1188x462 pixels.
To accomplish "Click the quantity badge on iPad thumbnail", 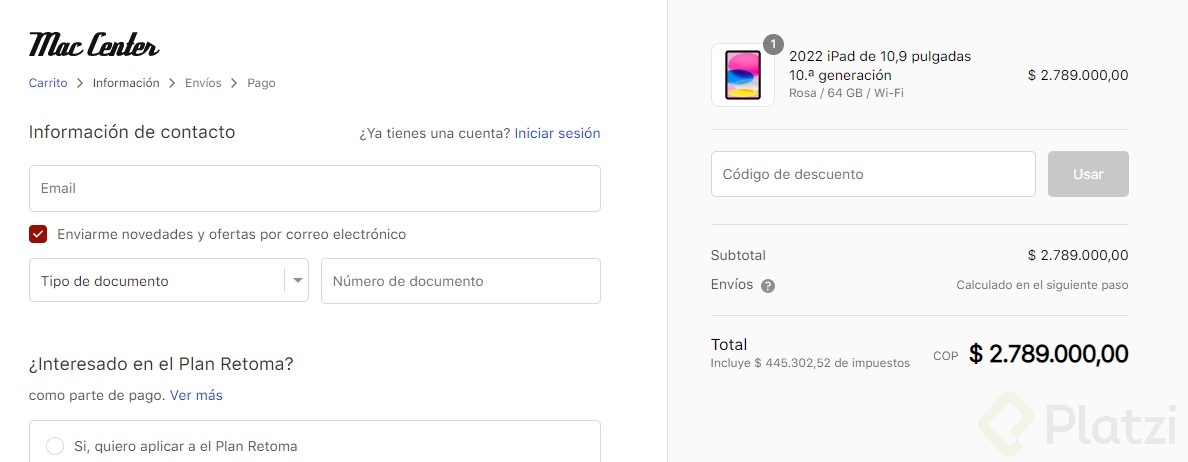I will pyautogui.click(x=772, y=45).
